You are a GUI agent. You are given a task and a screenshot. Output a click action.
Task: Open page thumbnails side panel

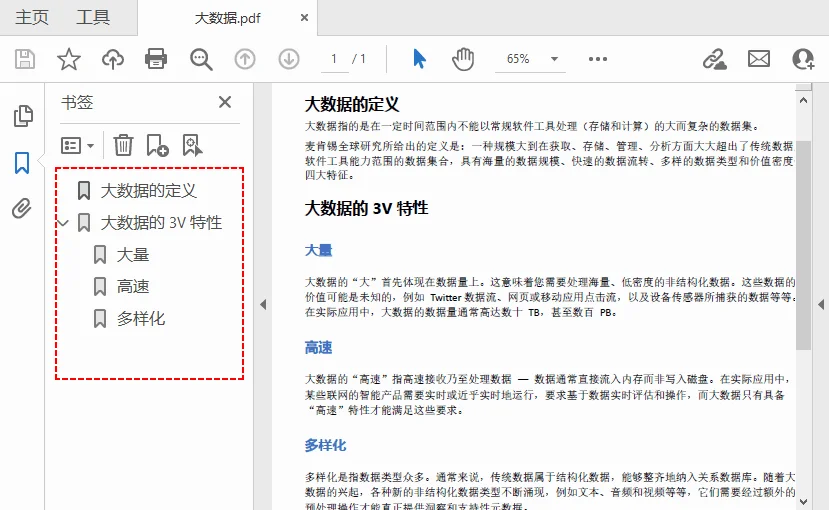click(x=23, y=116)
